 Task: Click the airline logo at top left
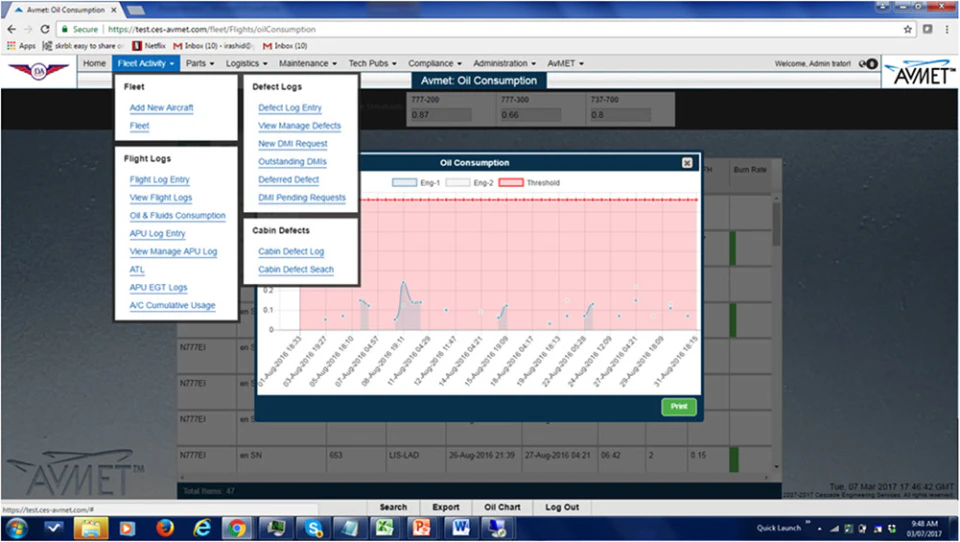point(39,70)
